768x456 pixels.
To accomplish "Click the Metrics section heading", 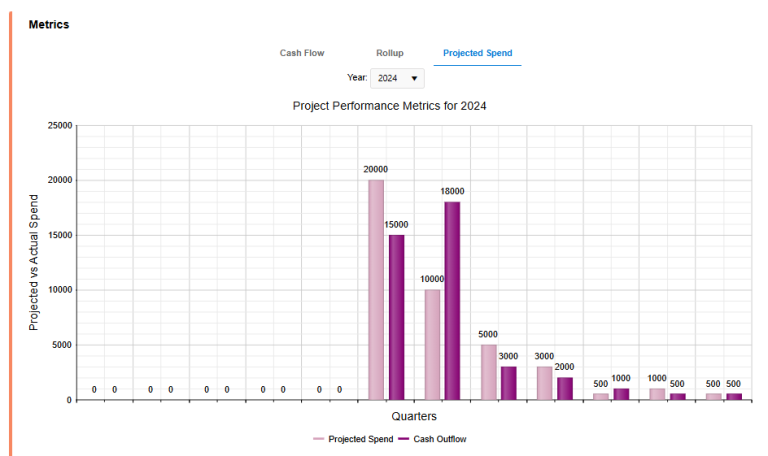I will tap(49, 24).
